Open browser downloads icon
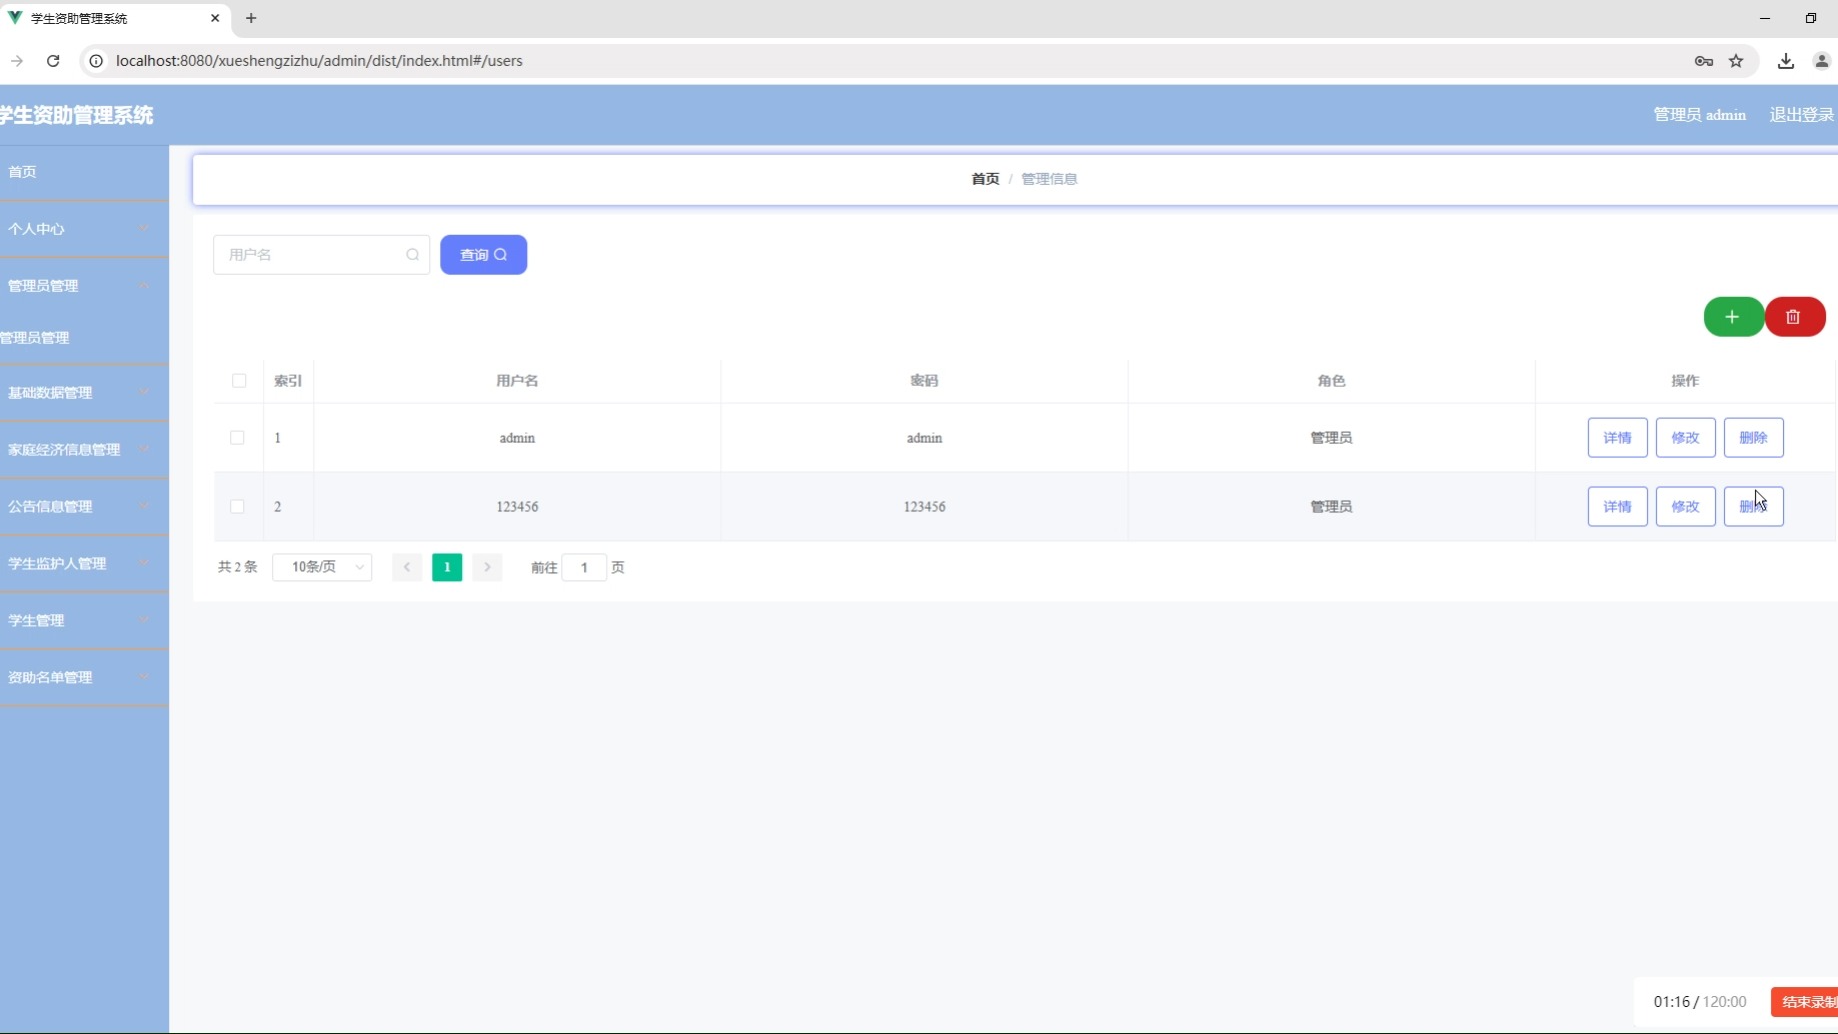 [1786, 61]
